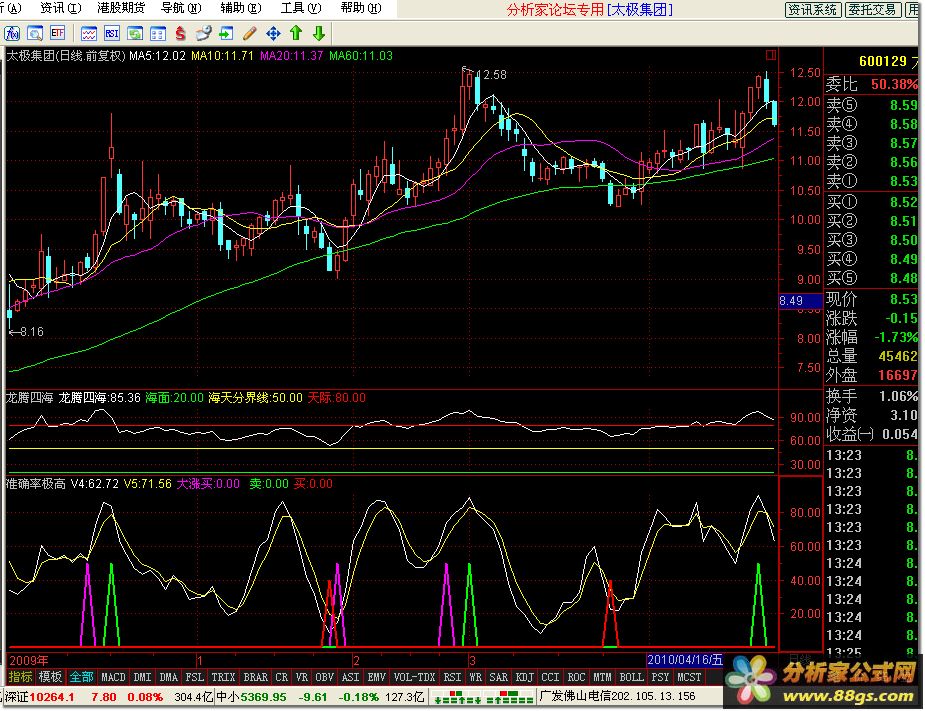Open the 资讯(I) menu
This screenshot has height=711, width=925.
coord(61,8)
